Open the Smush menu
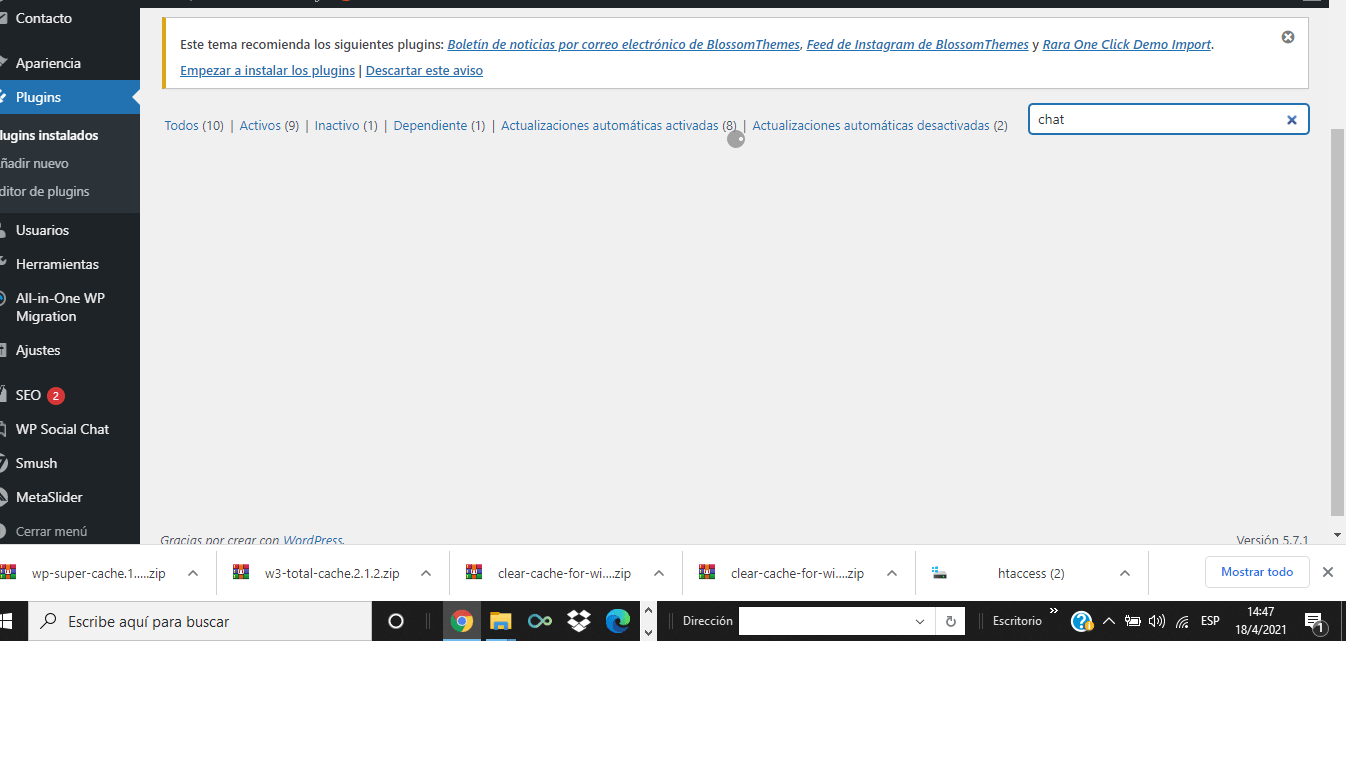This screenshot has width=1366, height=768. [36, 463]
